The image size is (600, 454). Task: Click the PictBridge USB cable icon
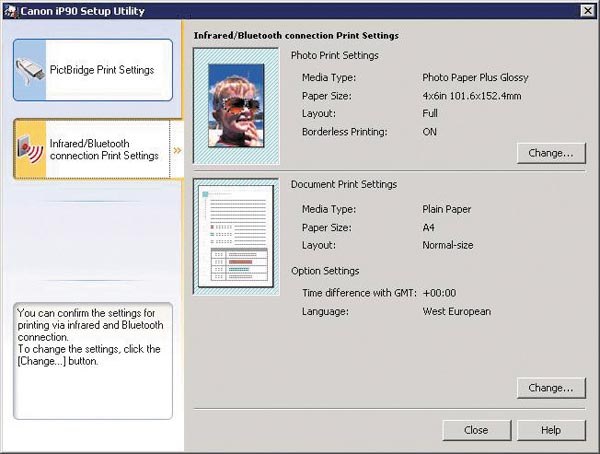point(30,71)
